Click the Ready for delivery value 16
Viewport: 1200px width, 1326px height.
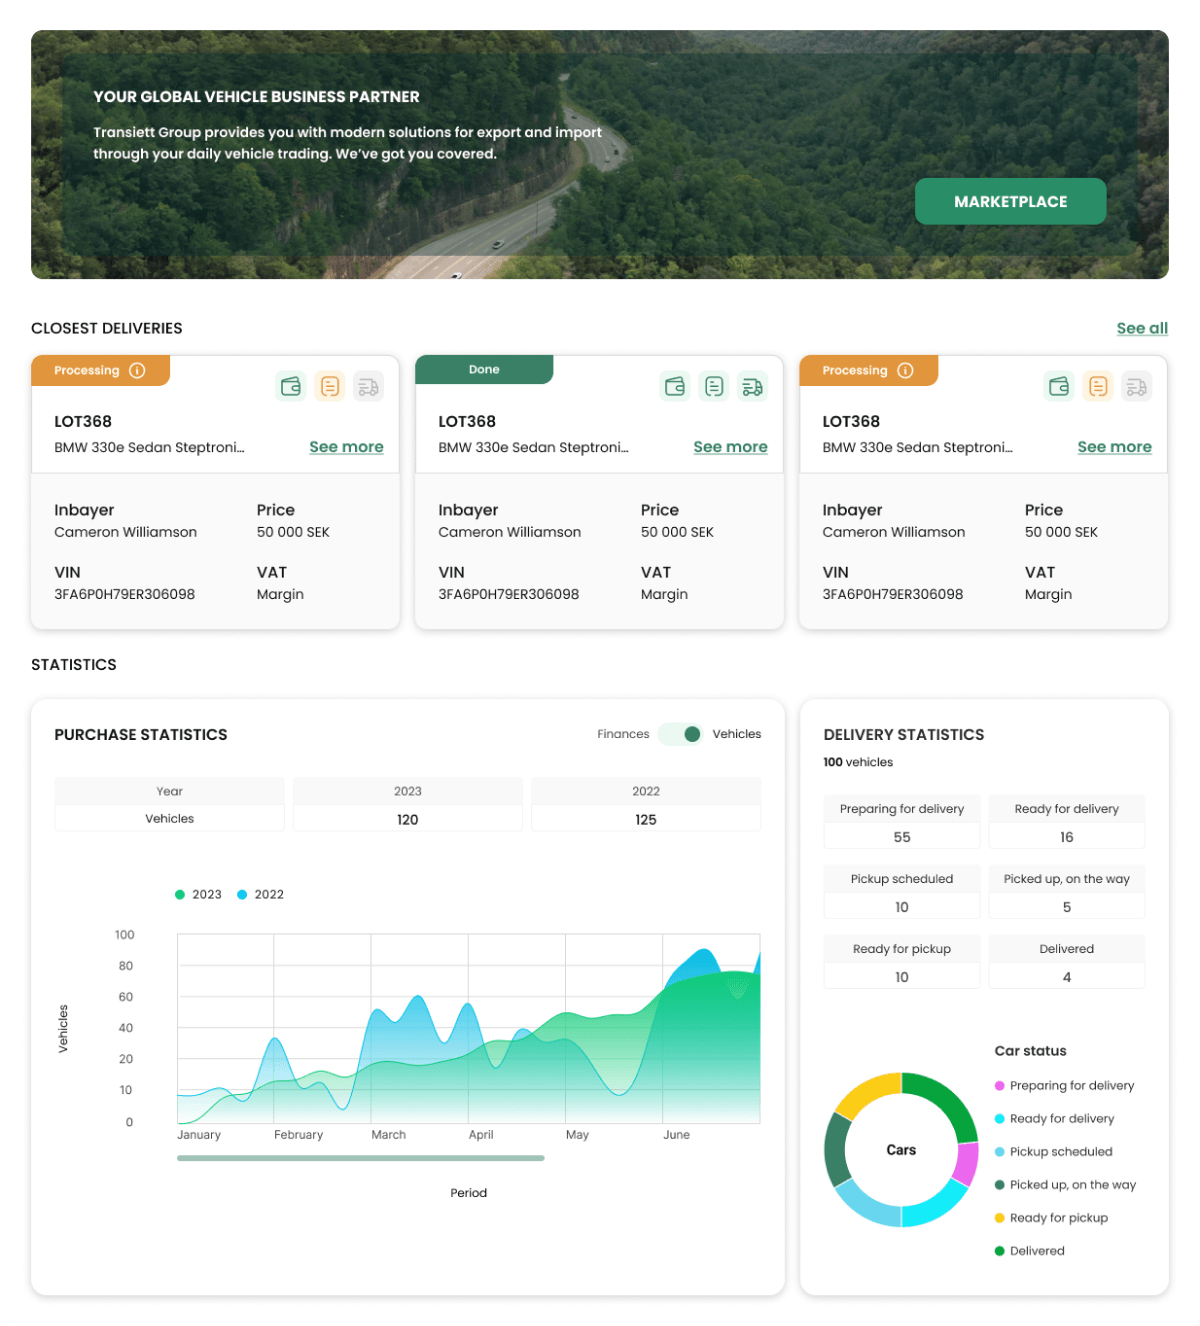click(x=1067, y=837)
